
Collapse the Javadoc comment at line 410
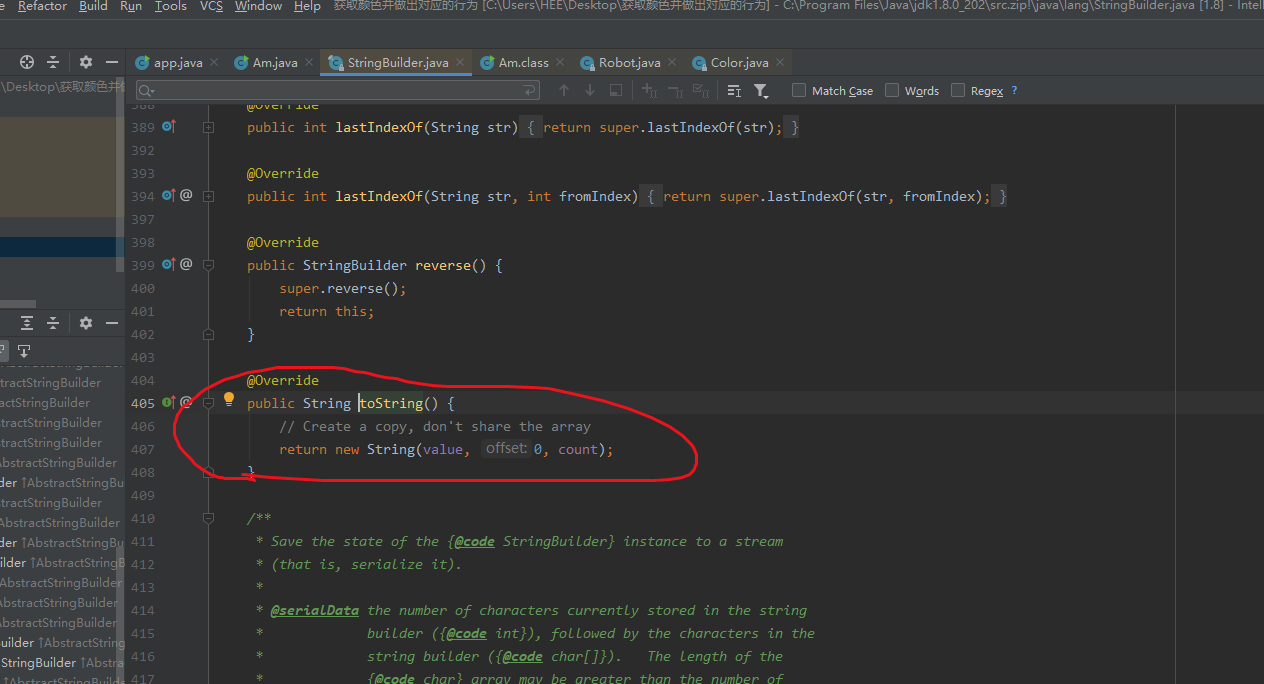tap(208, 518)
